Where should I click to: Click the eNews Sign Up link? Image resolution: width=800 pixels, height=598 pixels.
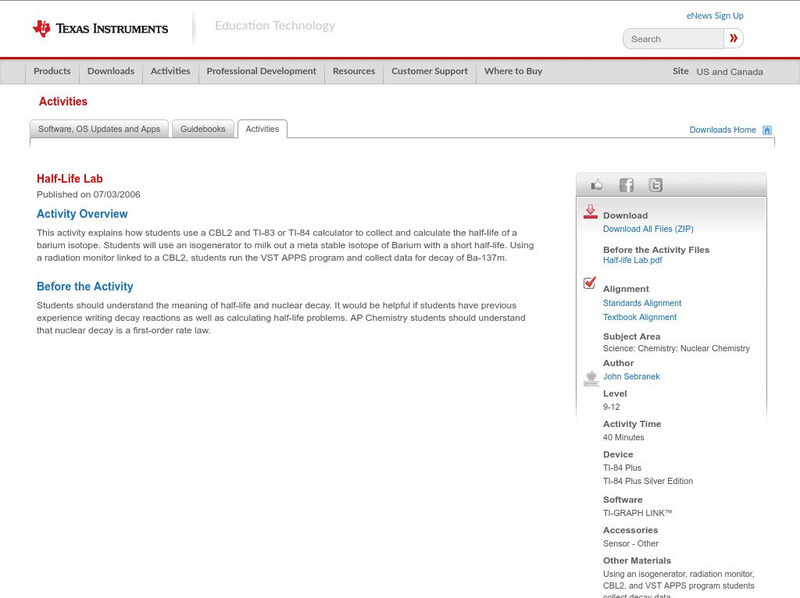[x=715, y=16]
